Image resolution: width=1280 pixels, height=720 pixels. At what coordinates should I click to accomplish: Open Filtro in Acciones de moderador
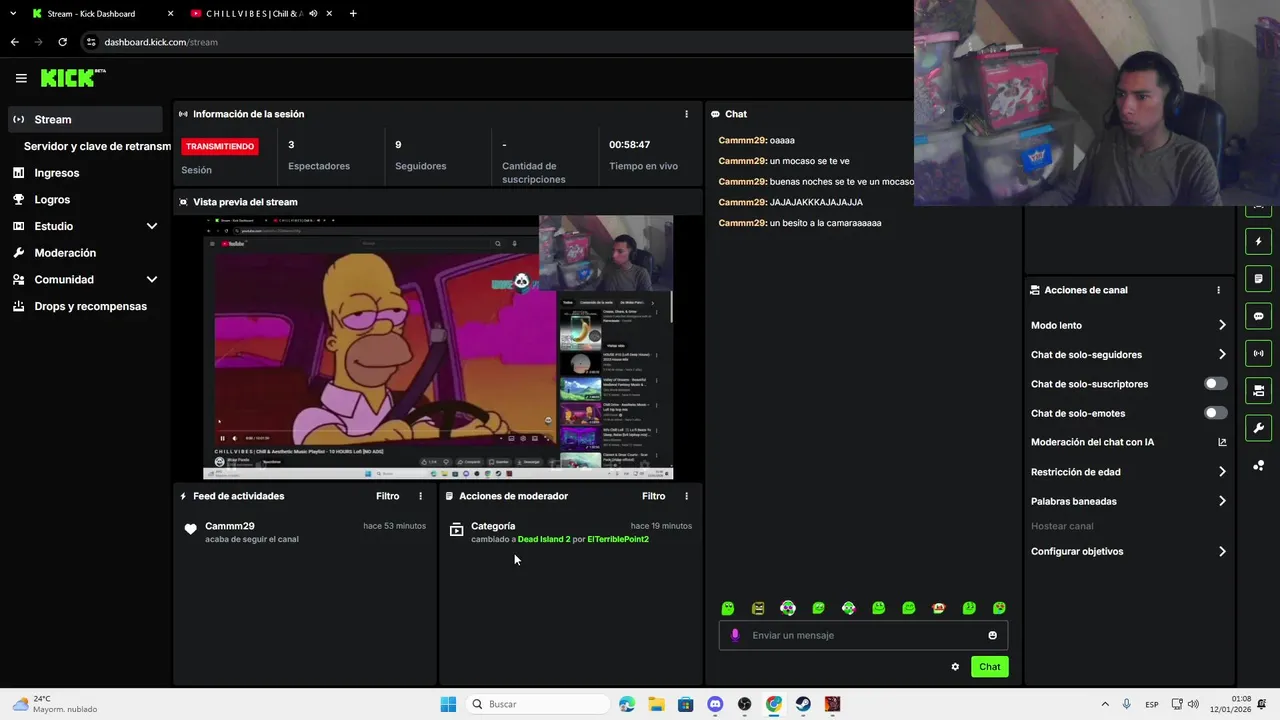653,496
